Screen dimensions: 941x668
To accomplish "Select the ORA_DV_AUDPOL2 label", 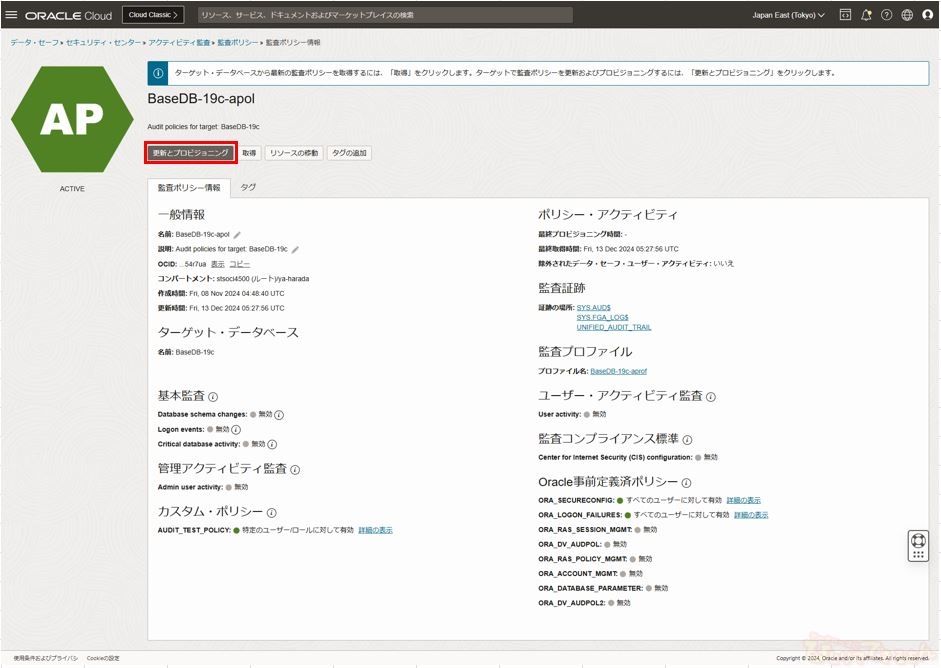I will [572, 603].
